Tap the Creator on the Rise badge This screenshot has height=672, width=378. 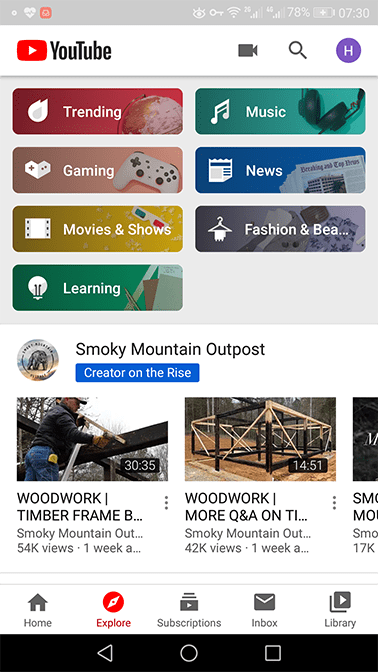coord(137,372)
